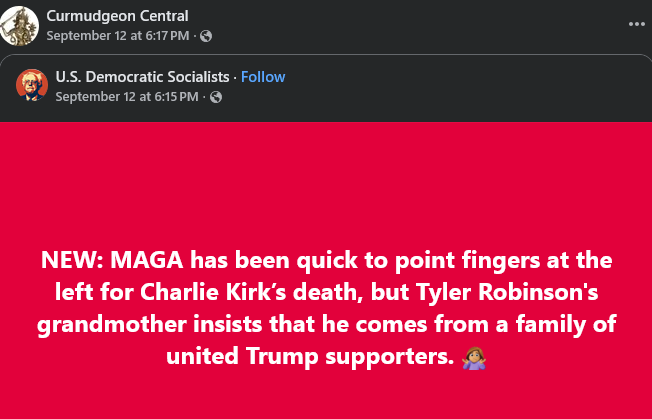This screenshot has height=419, width=652.
Task: Click the Curmudgeon Central page name
Action: click(x=117, y=16)
